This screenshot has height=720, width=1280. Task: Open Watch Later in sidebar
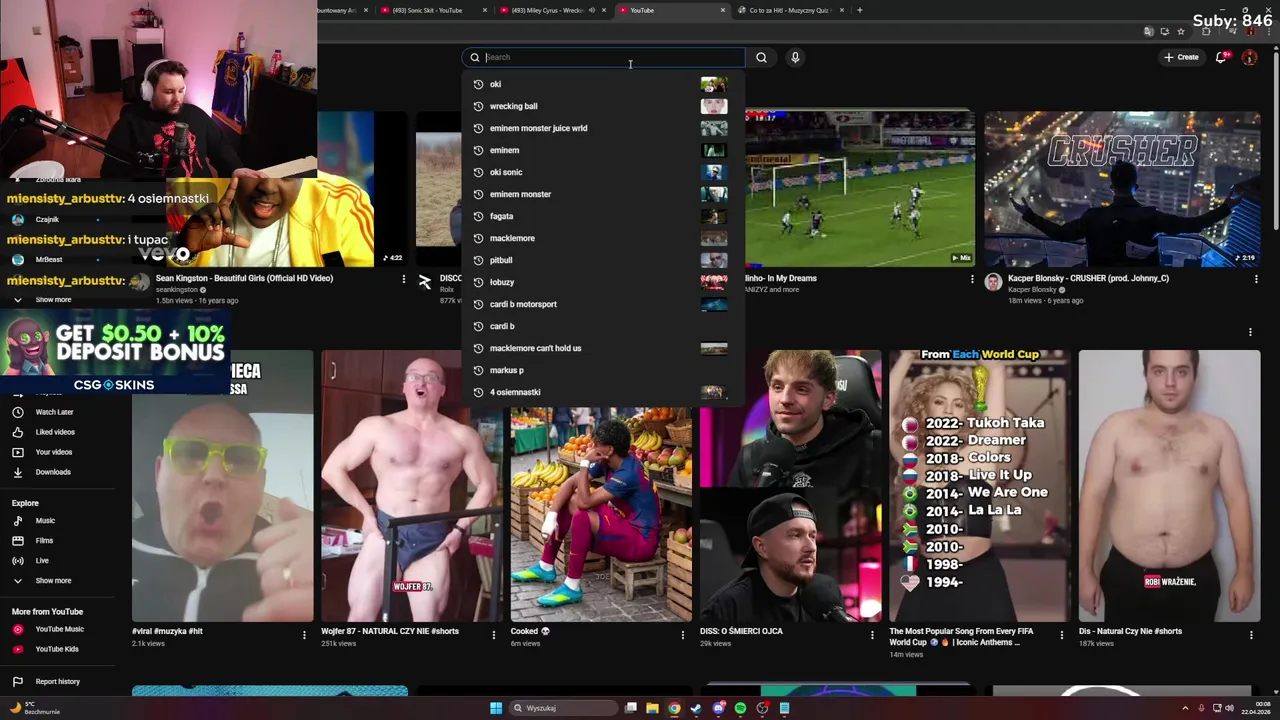click(54, 412)
